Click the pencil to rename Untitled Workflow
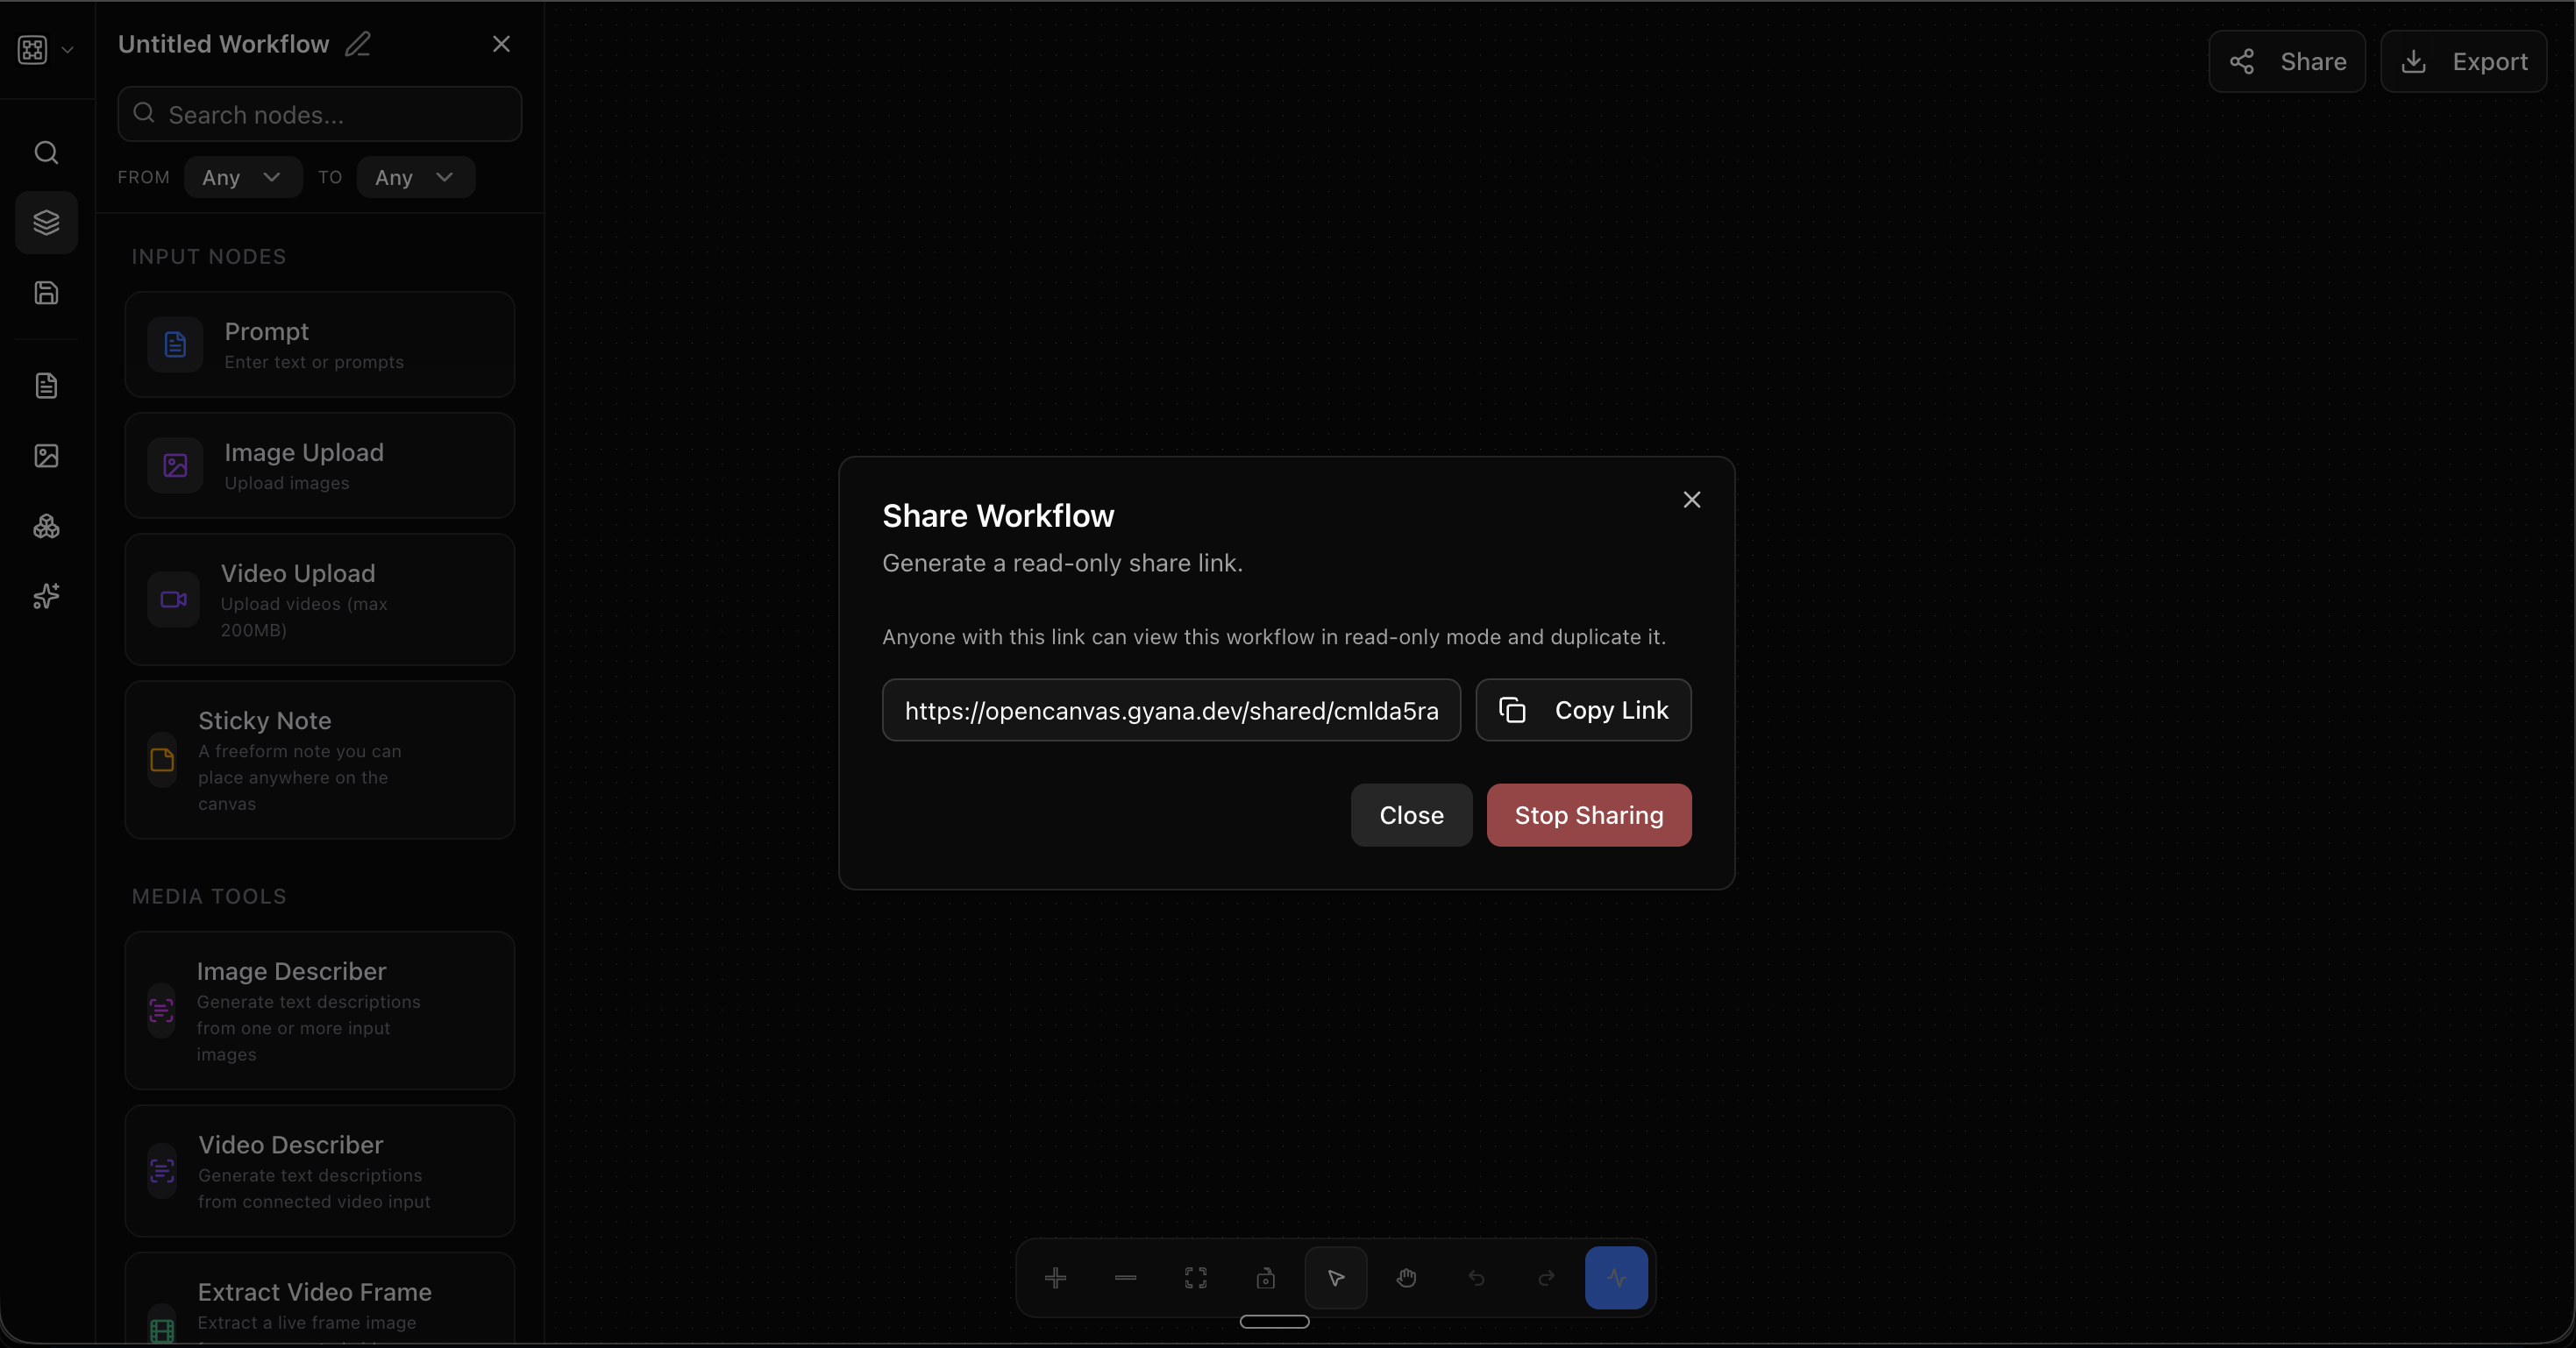The width and height of the screenshot is (2576, 1348). tap(358, 44)
